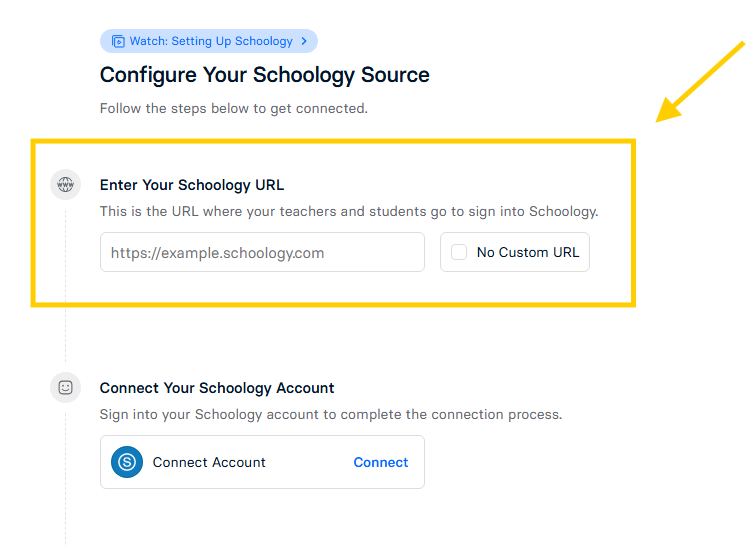The width and height of the screenshot is (755, 547).
Task: Click the Configure Your Schoology Source title
Action: tap(264, 75)
